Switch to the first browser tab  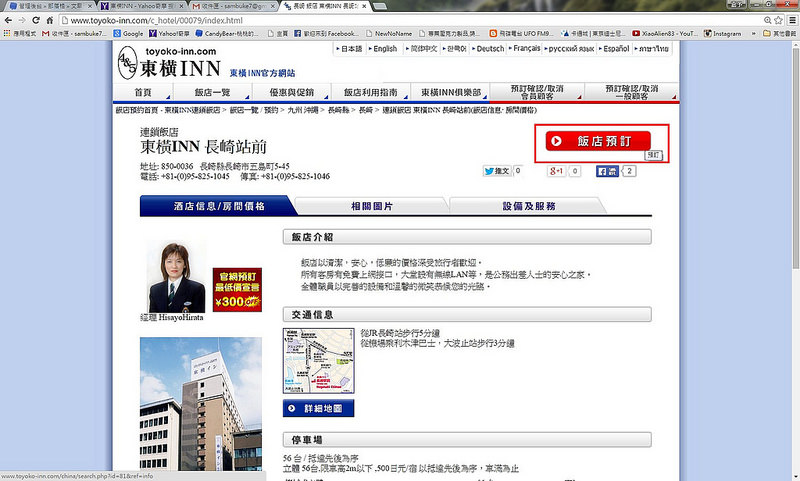tap(49, 6)
